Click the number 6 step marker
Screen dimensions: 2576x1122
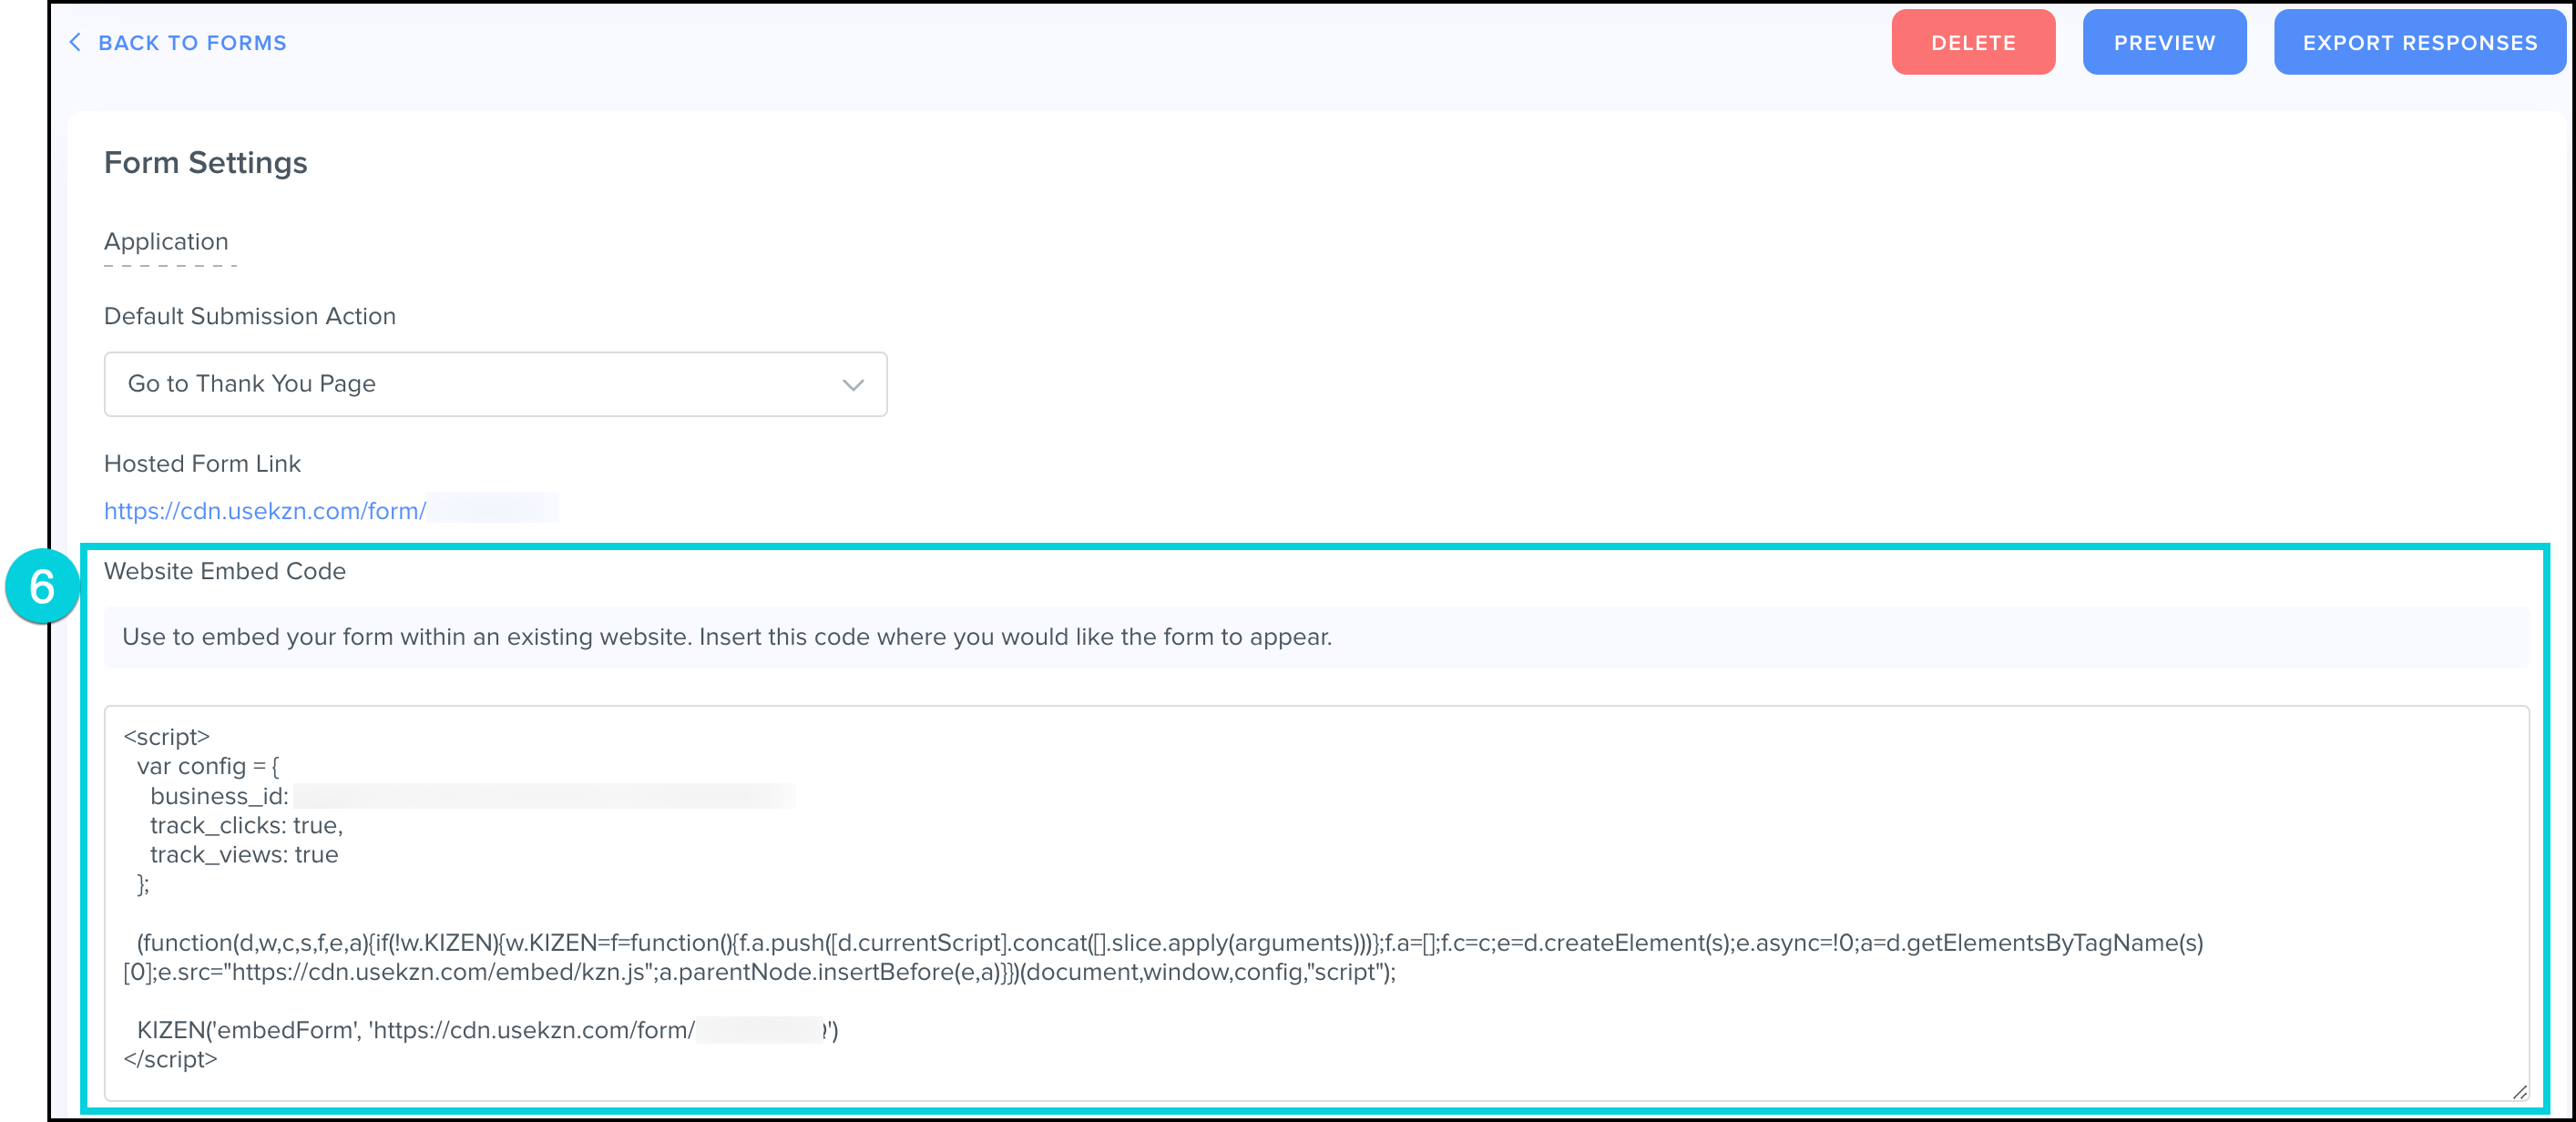coord(42,586)
